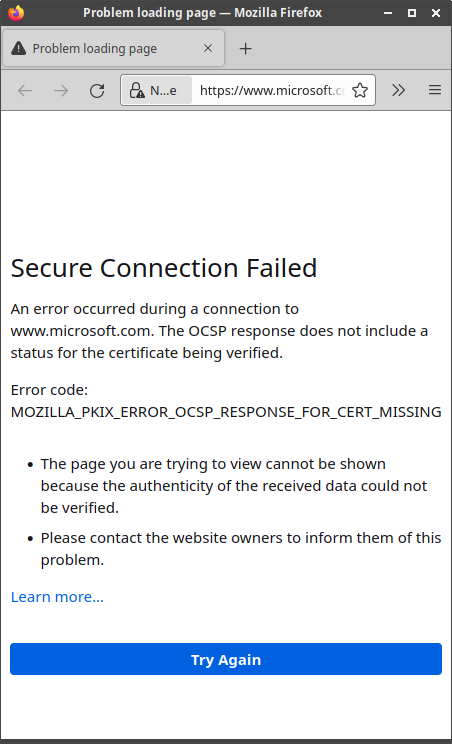This screenshot has height=744, width=452.
Task: Close the Problem loading page tab
Action: (208, 48)
